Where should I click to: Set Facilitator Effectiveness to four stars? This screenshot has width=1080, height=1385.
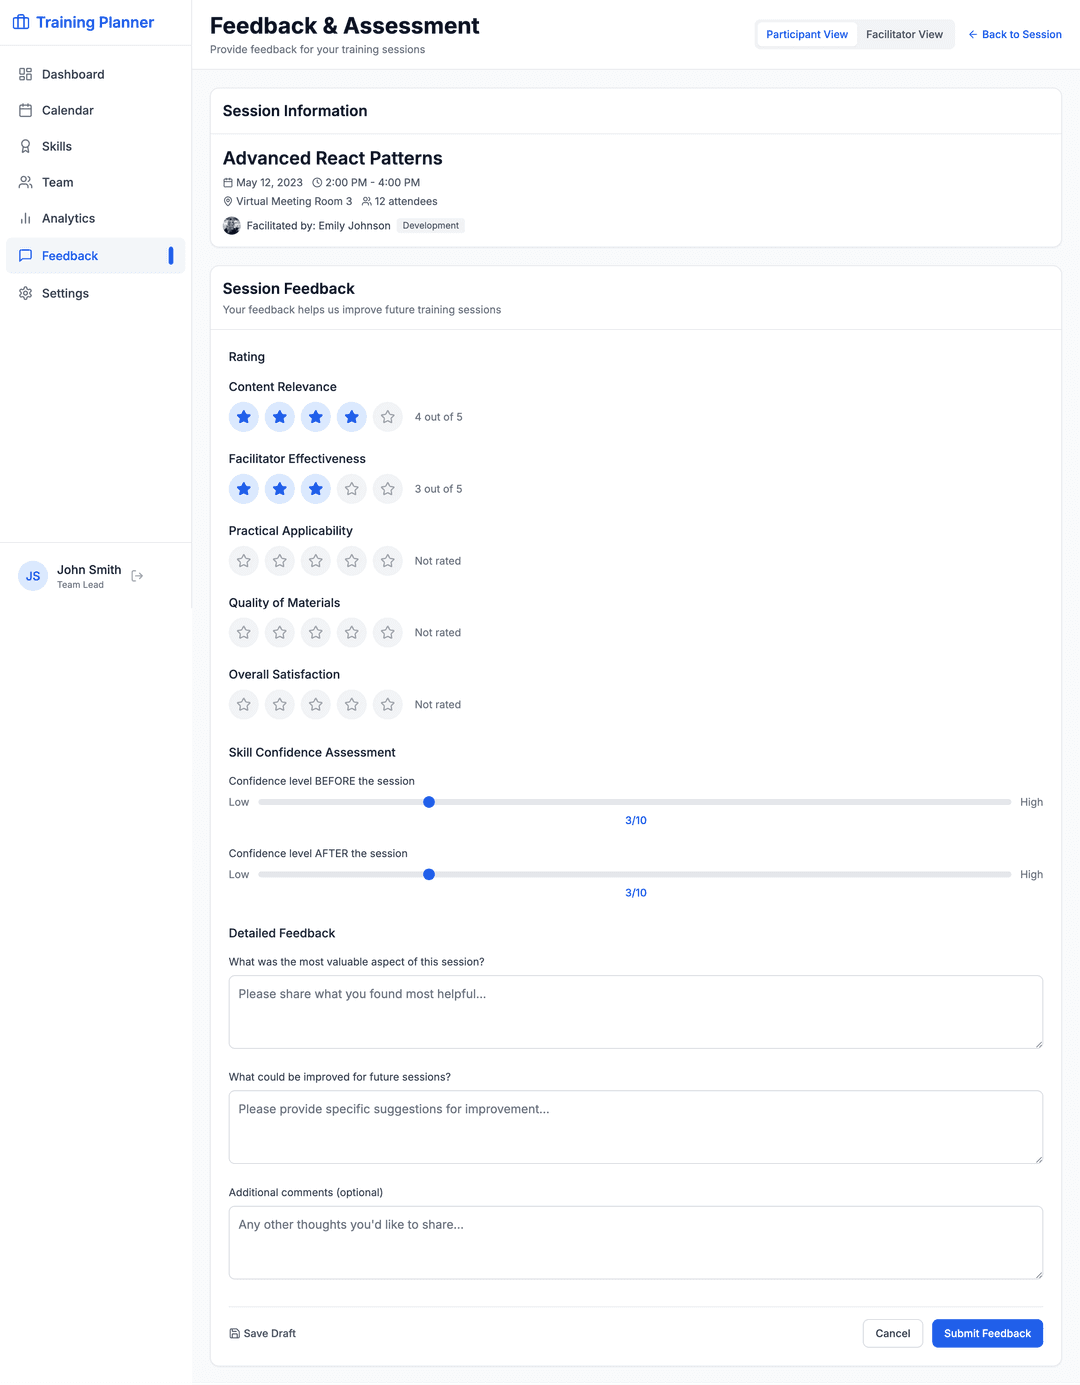(x=352, y=489)
